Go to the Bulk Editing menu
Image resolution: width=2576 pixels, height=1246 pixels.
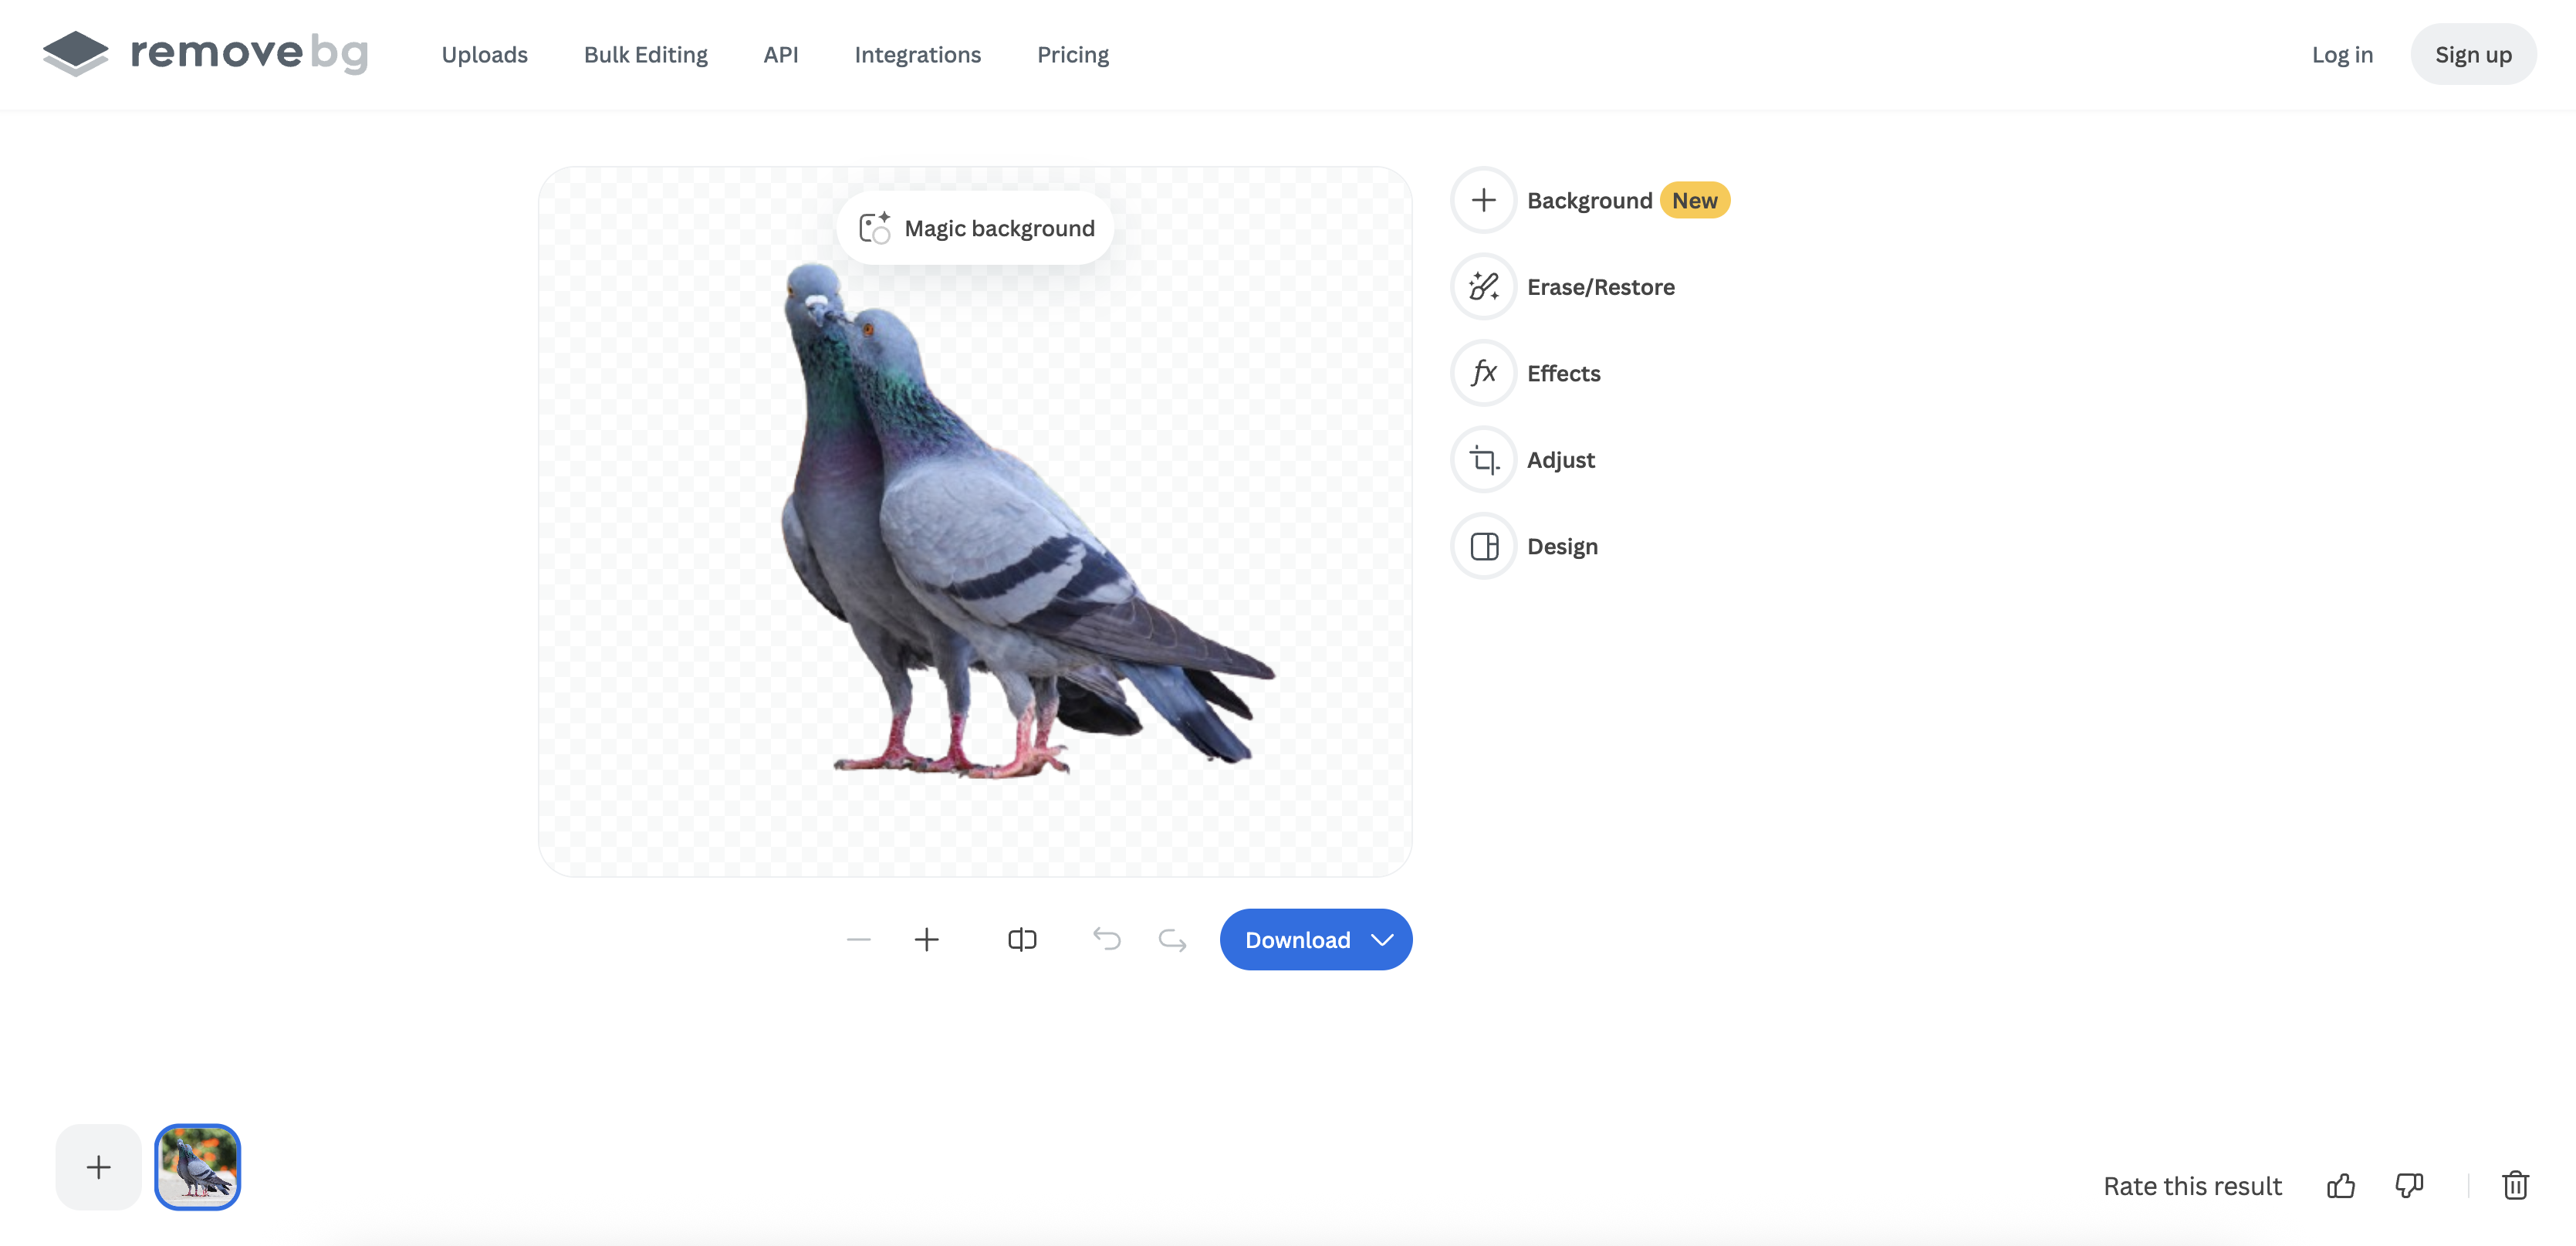pos(645,55)
